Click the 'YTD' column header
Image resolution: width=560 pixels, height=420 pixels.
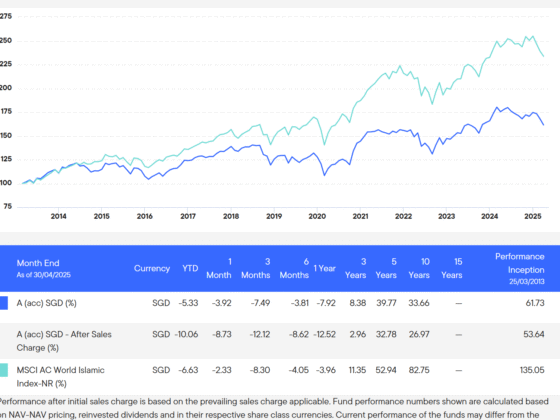click(x=190, y=269)
